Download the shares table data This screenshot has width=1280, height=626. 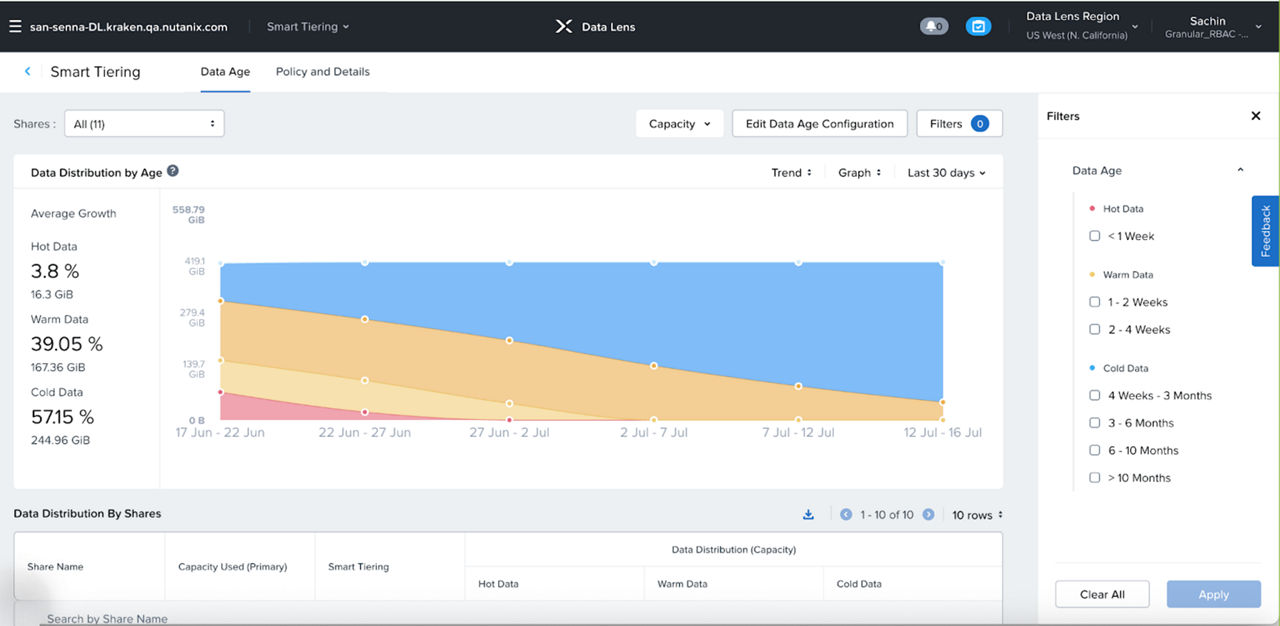tap(809, 515)
